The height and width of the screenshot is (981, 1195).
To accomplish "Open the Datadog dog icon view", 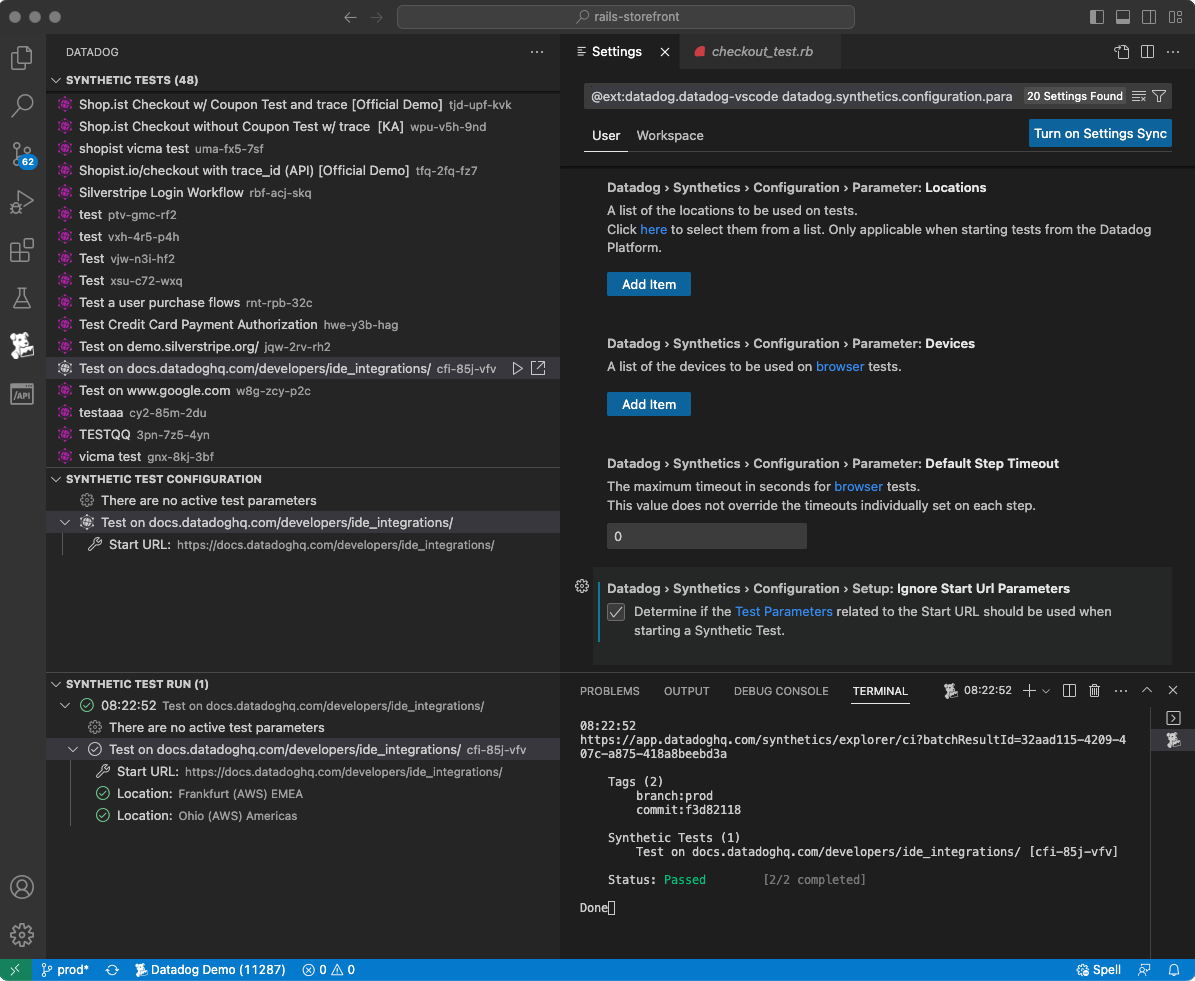I will coord(22,346).
